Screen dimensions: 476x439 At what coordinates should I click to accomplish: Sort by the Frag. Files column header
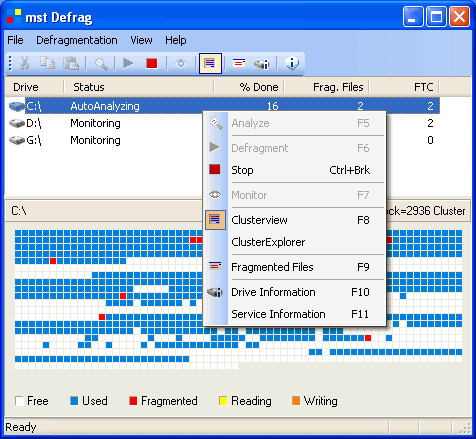(x=326, y=87)
